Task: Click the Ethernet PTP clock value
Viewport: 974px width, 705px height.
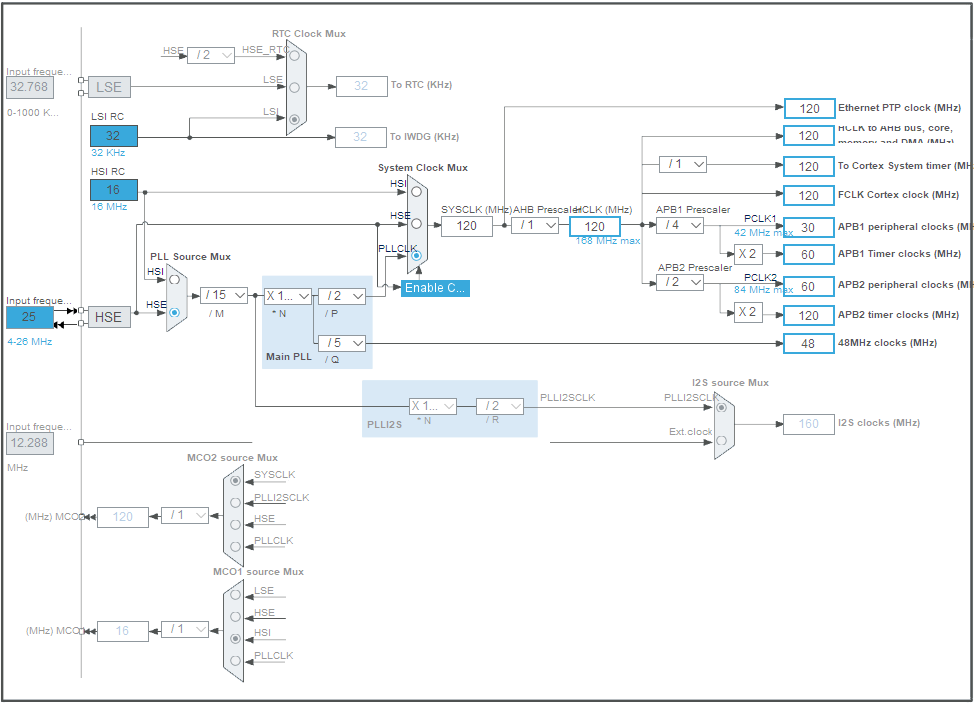Action: coord(809,109)
